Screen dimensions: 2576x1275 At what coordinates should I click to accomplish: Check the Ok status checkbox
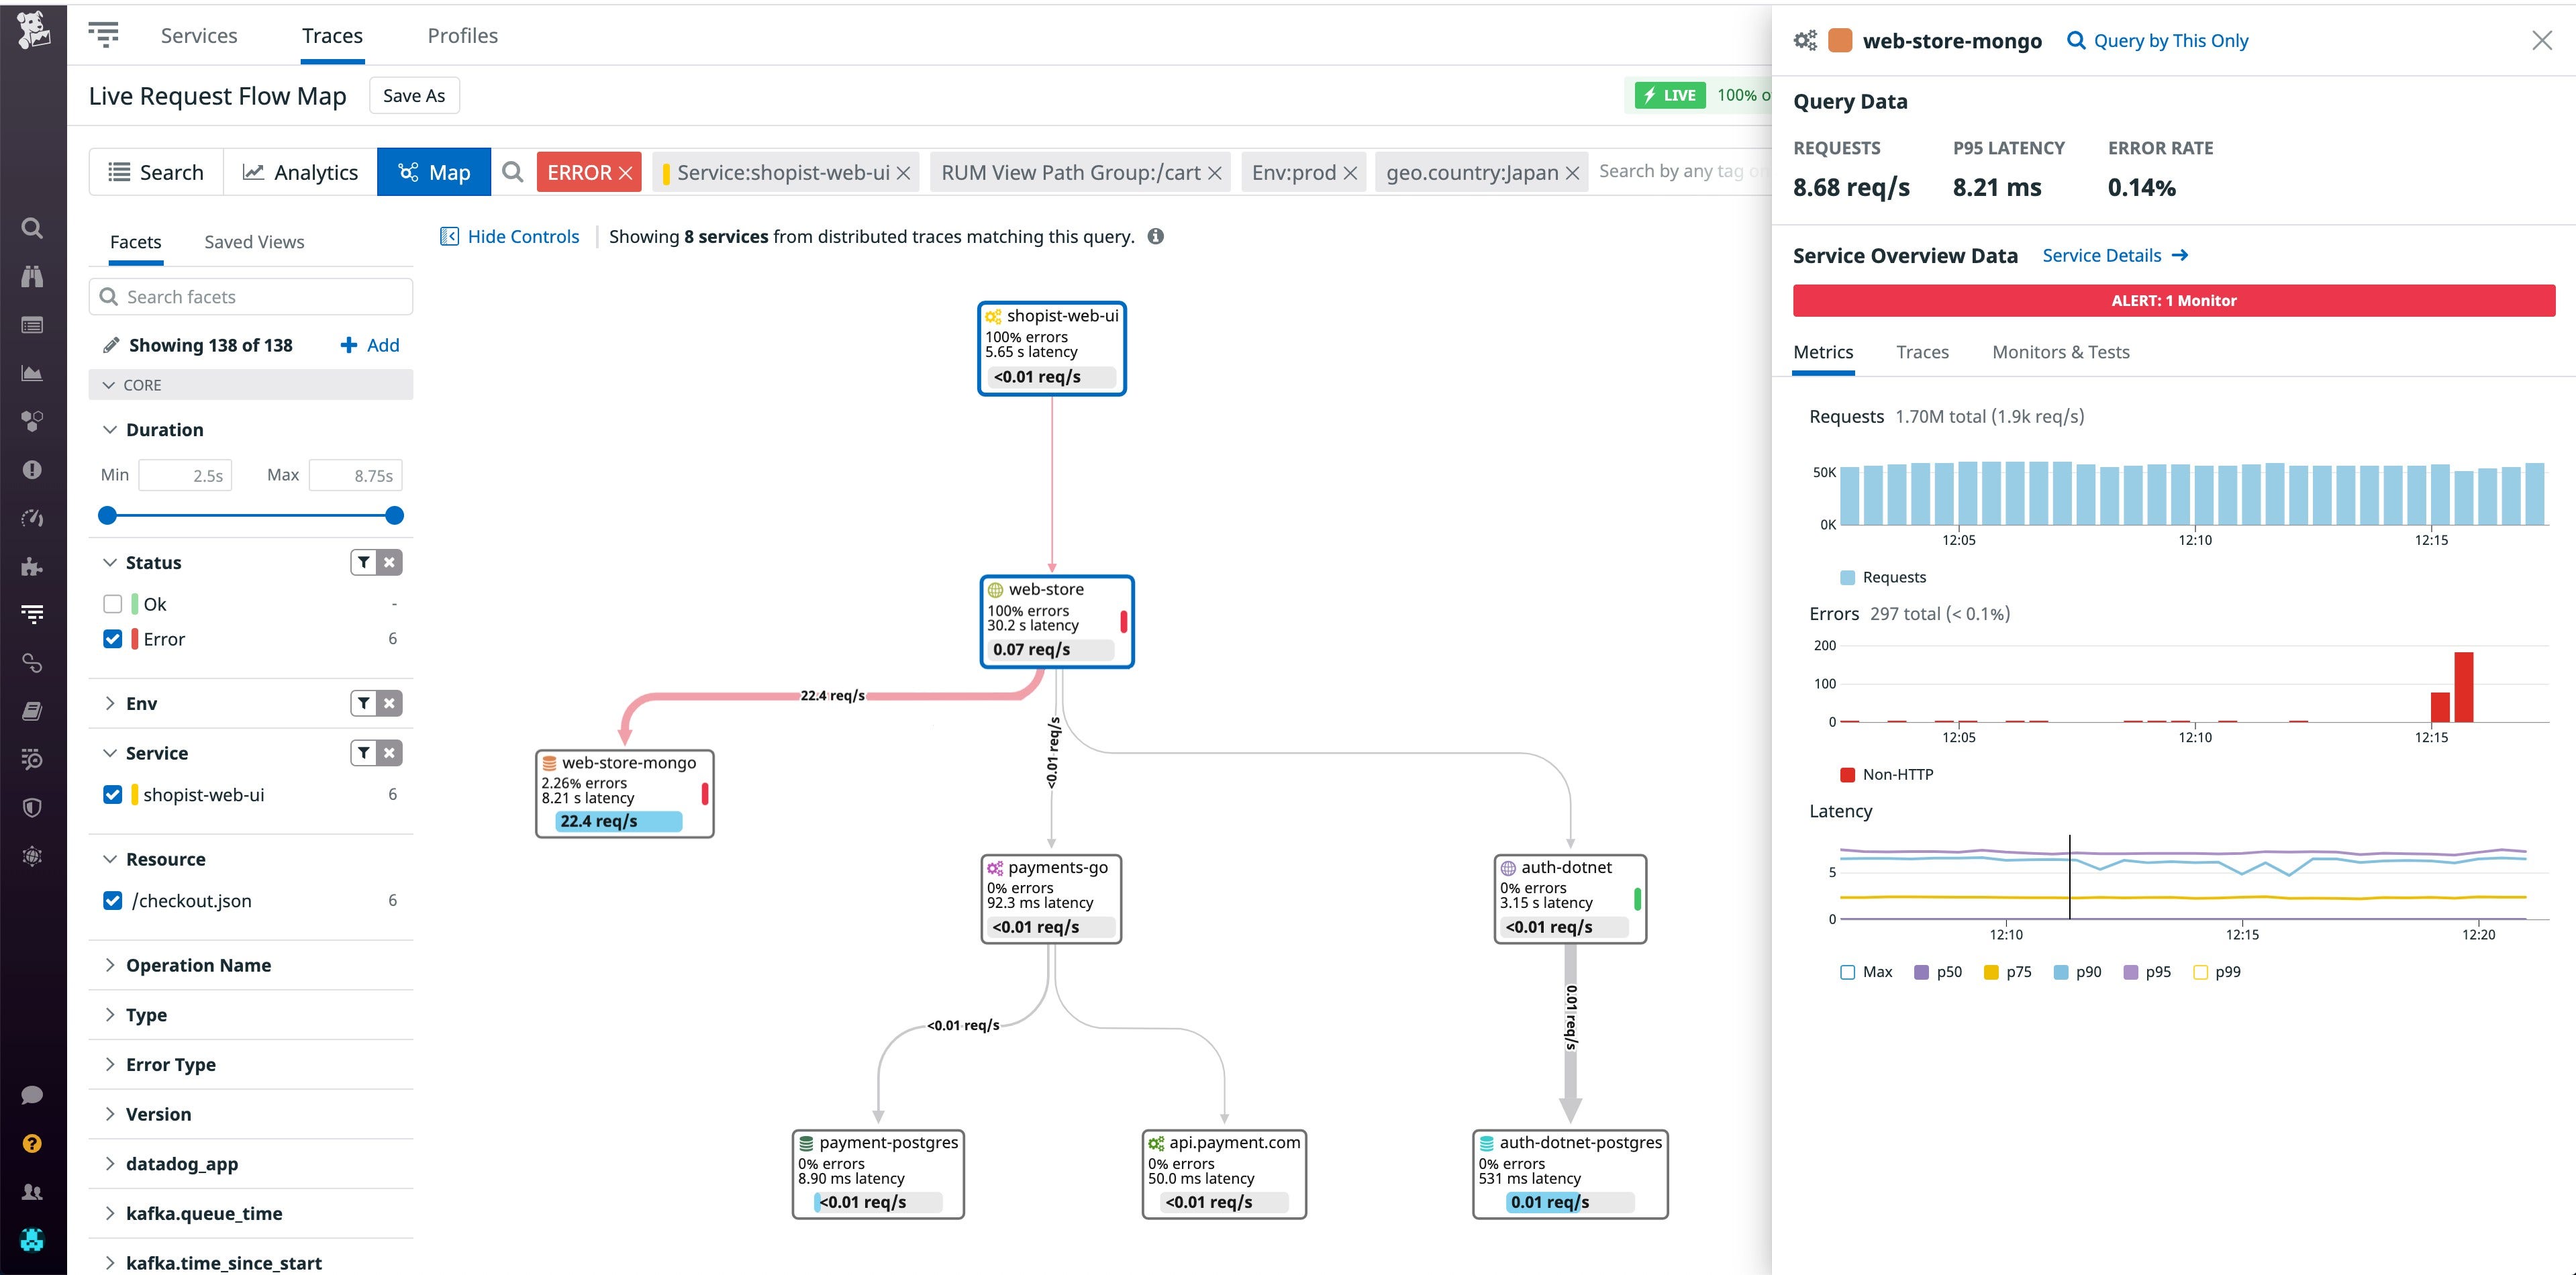pyautogui.click(x=112, y=603)
